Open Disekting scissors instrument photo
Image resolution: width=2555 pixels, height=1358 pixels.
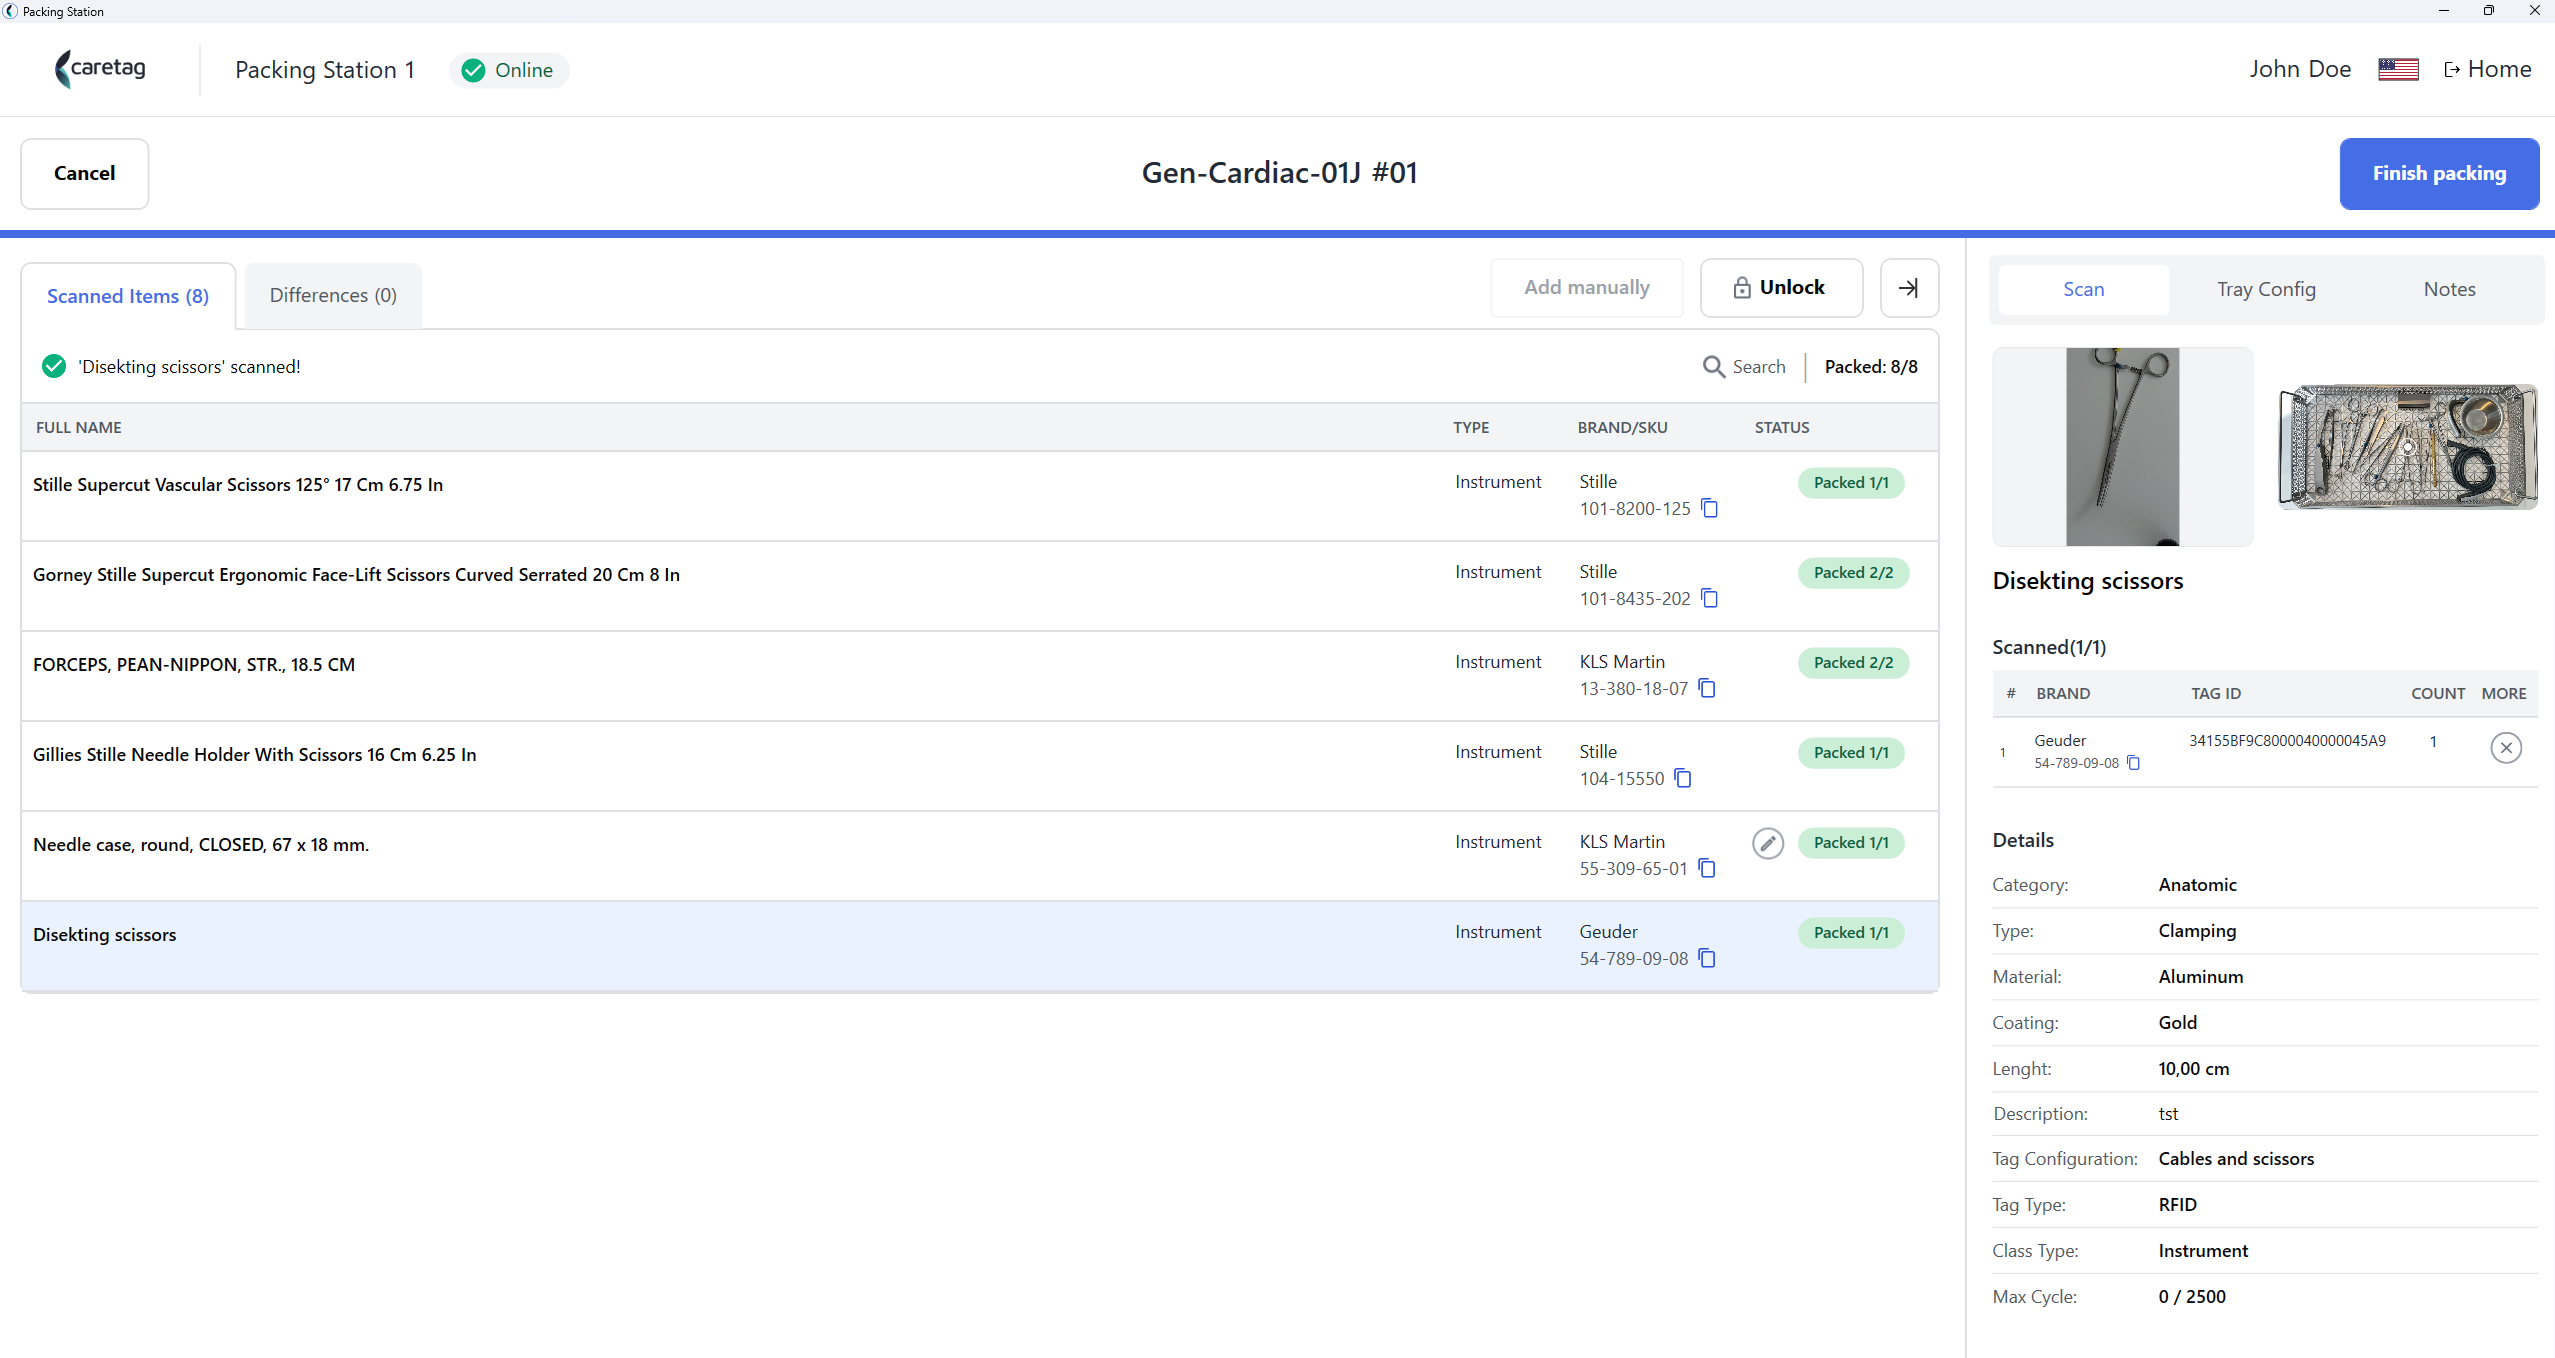coord(2122,446)
